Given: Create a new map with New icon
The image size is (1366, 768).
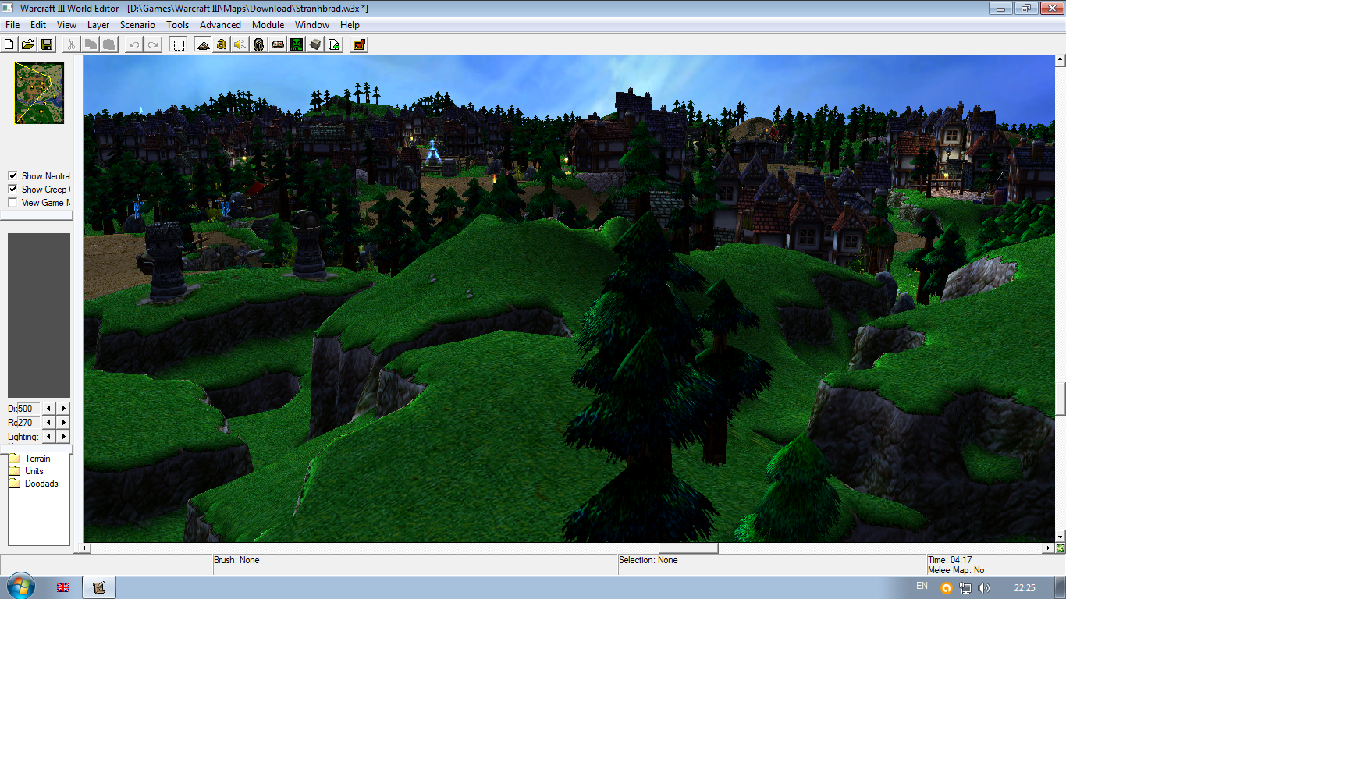Looking at the screenshot, I should (x=9, y=44).
